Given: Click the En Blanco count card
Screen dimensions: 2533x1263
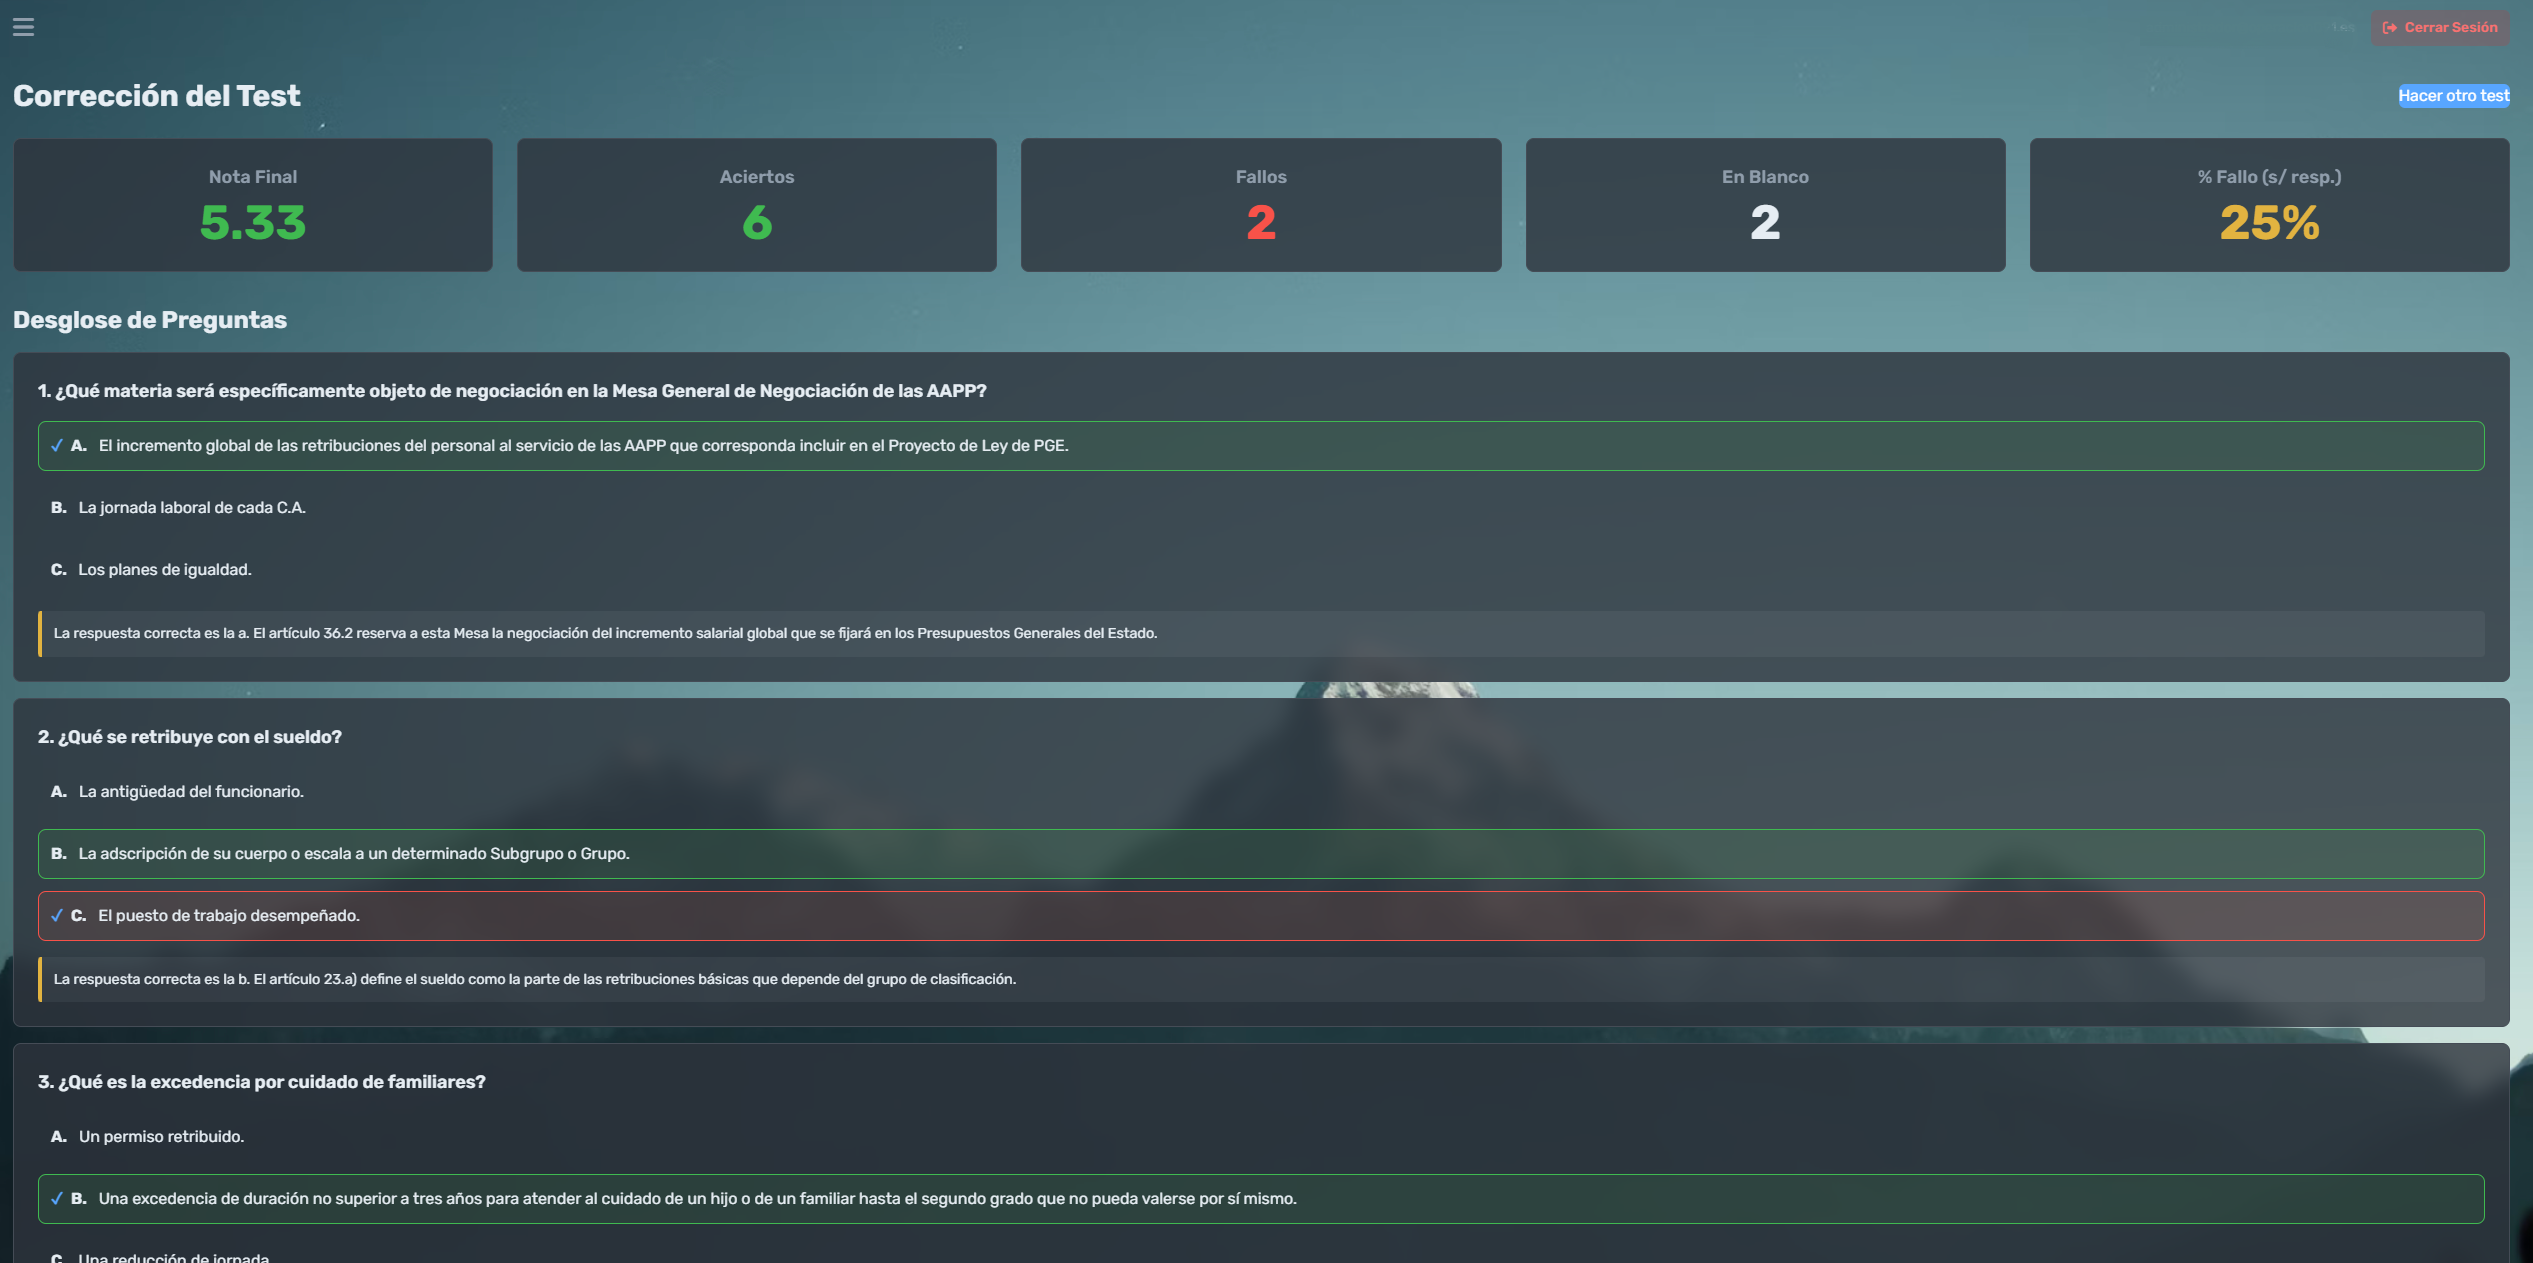Looking at the screenshot, I should 1765,205.
